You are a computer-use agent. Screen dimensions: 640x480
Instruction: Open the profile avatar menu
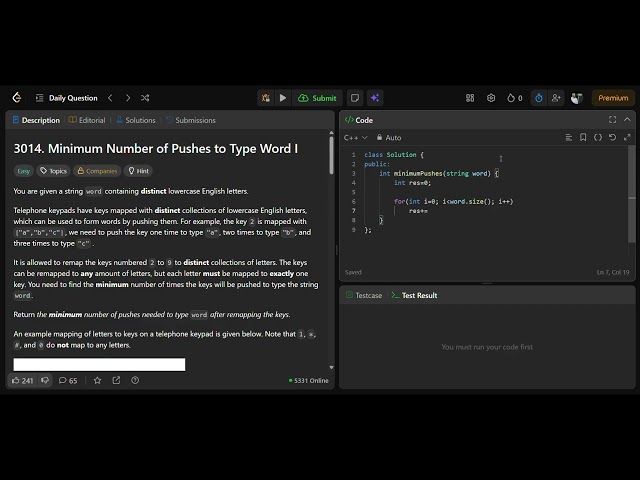coord(576,98)
